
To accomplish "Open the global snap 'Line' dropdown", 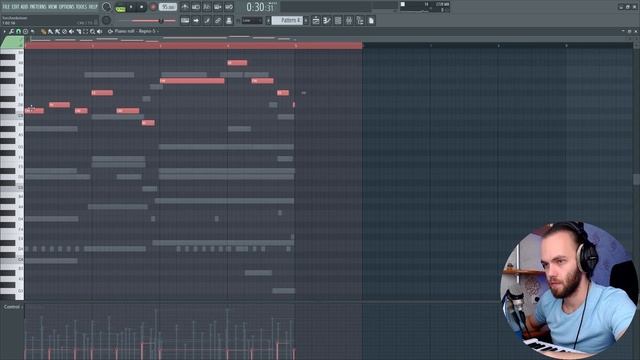I will tap(251, 20).
